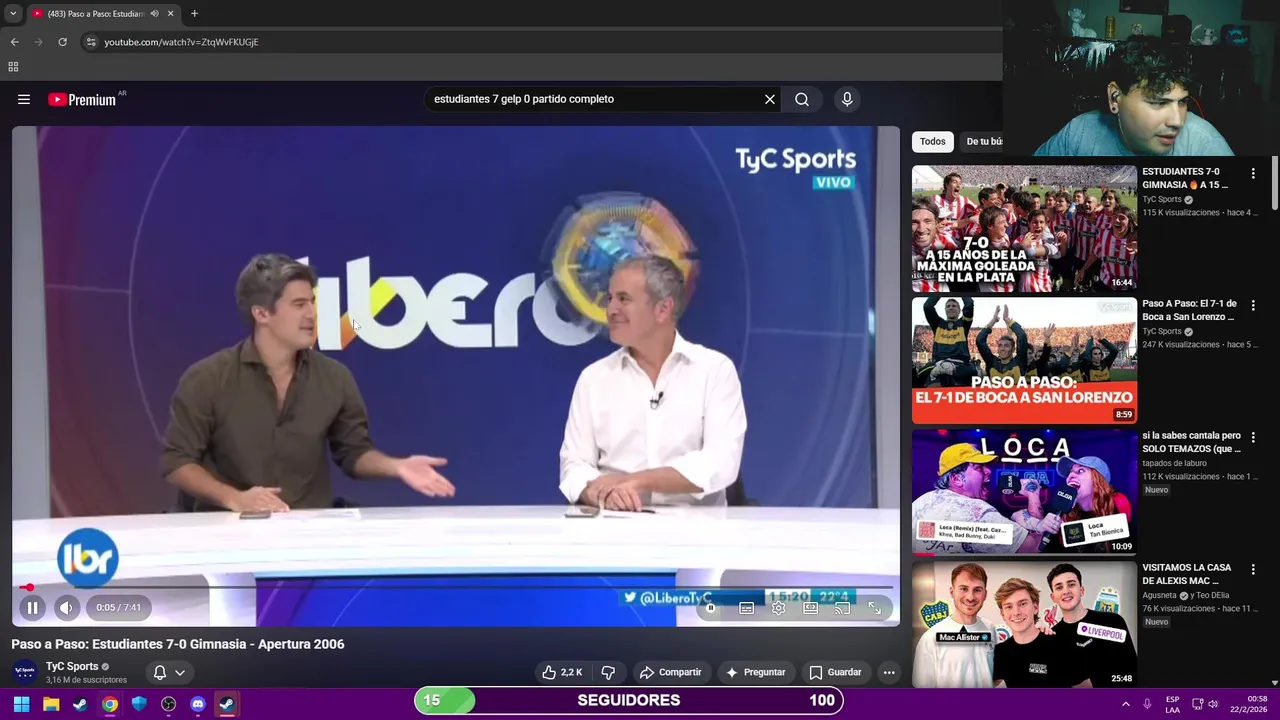The height and width of the screenshot is (720, 1280).
Task: Start voice search with the microphone
Action: point(847,99)
